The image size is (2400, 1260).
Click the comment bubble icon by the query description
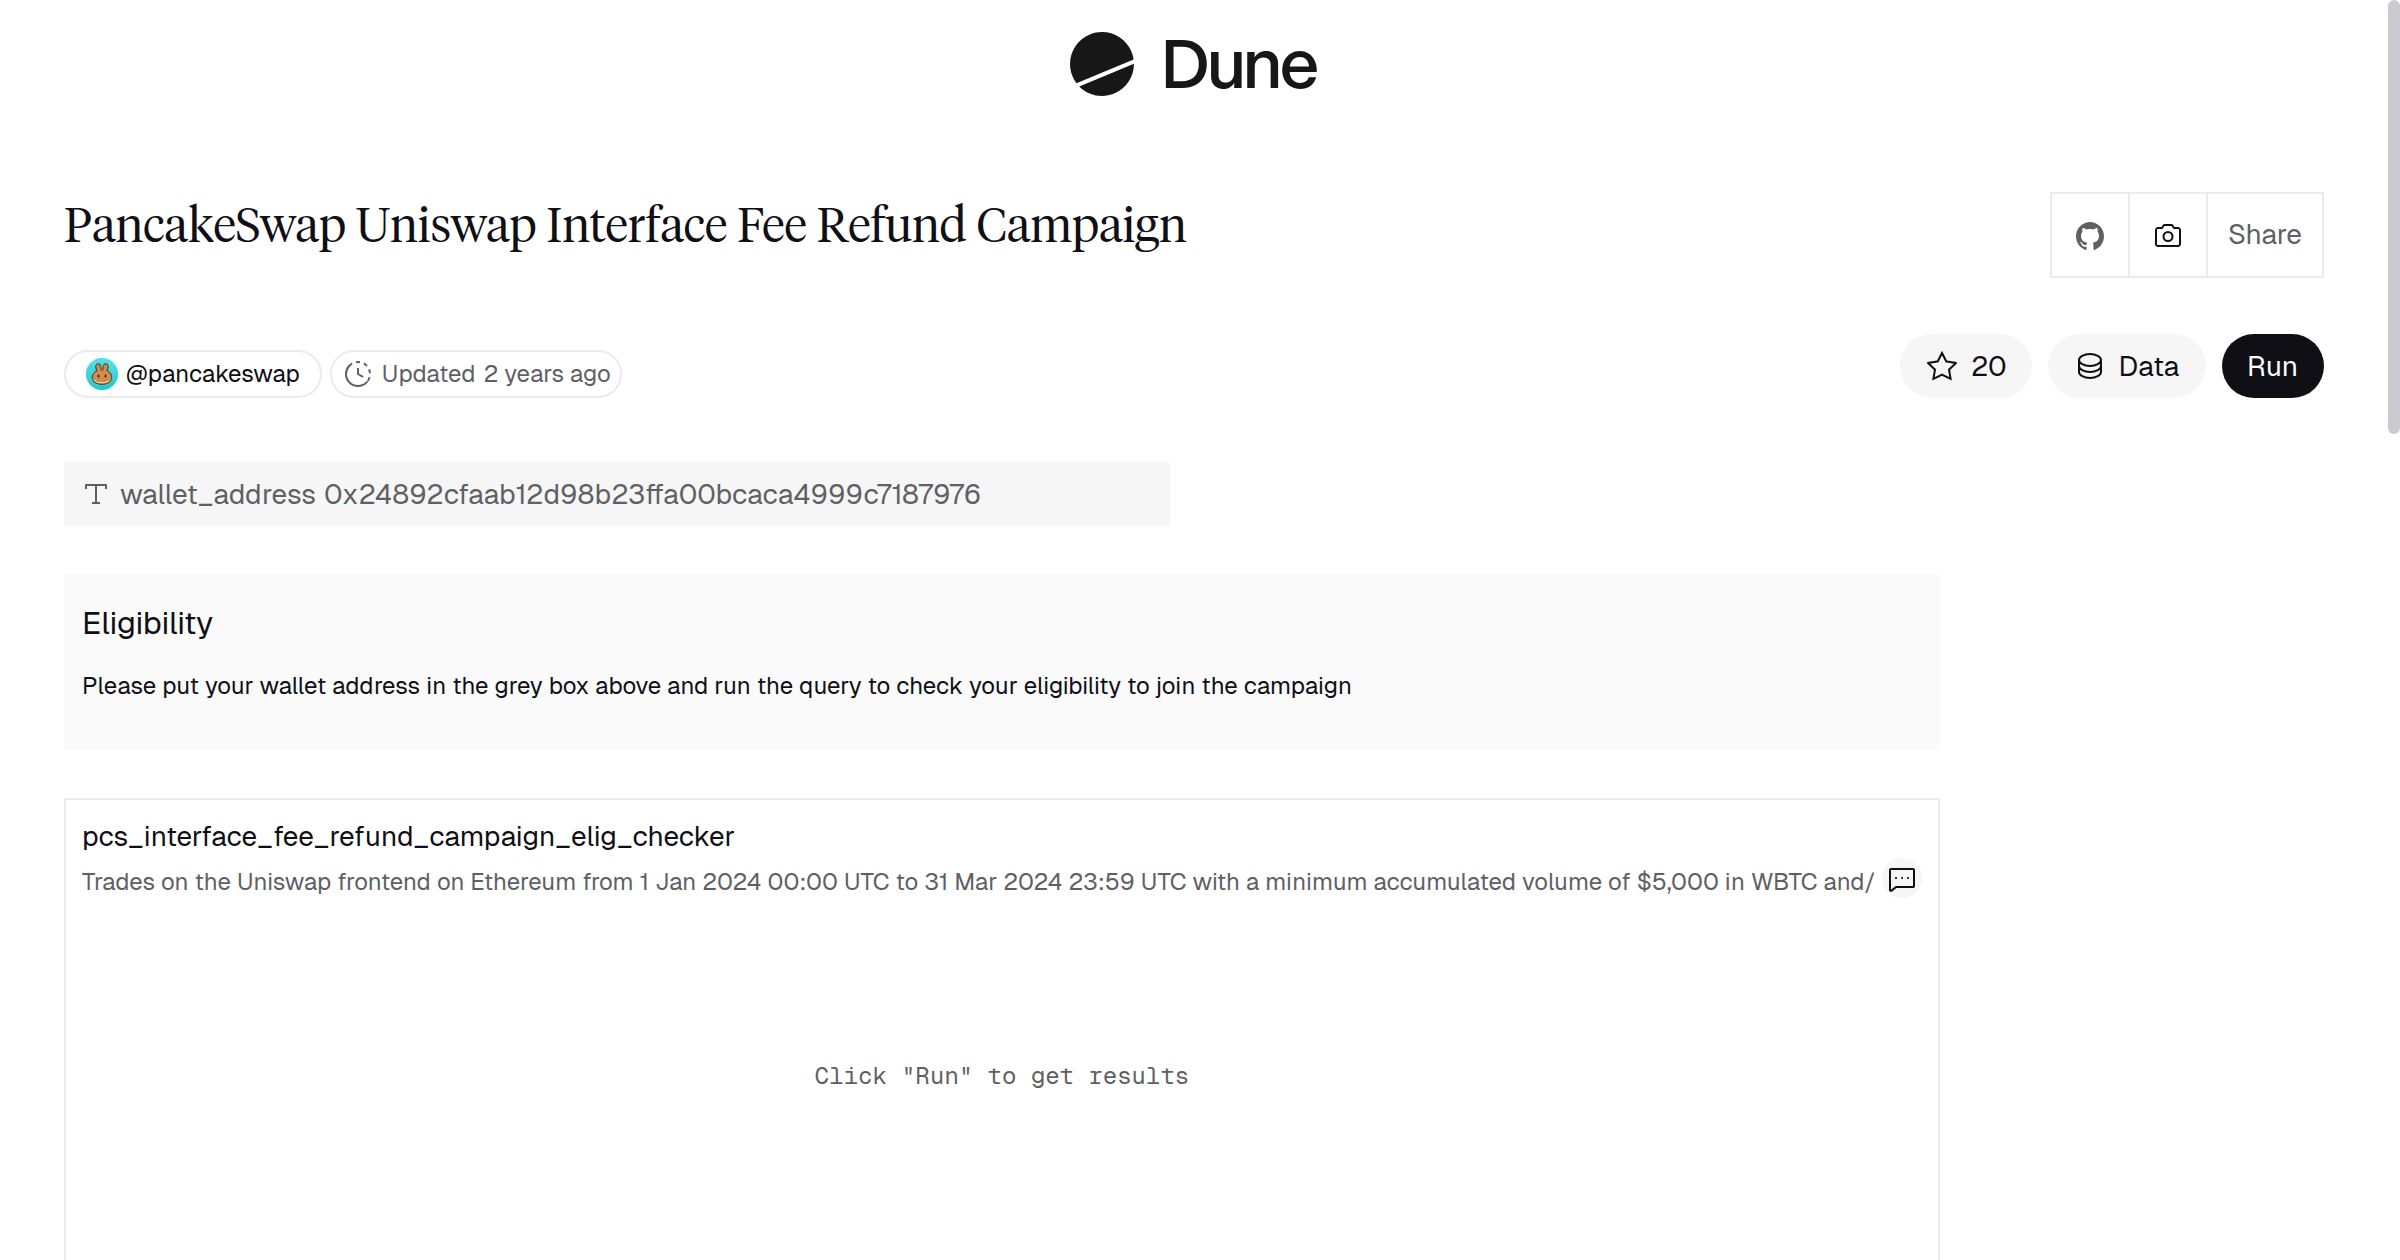pyautogui.click(x=1902, y=880)
